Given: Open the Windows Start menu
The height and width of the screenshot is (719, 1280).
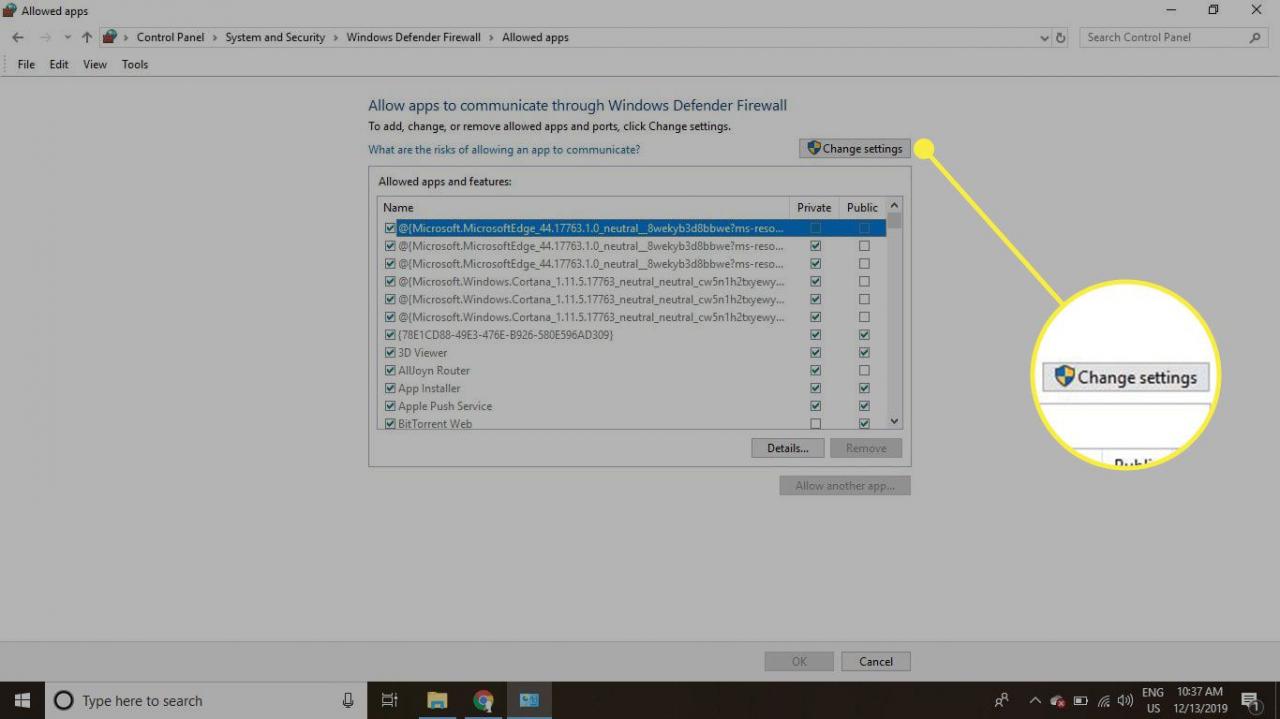Looking at the screenshot, I should (x=22, y=700).
